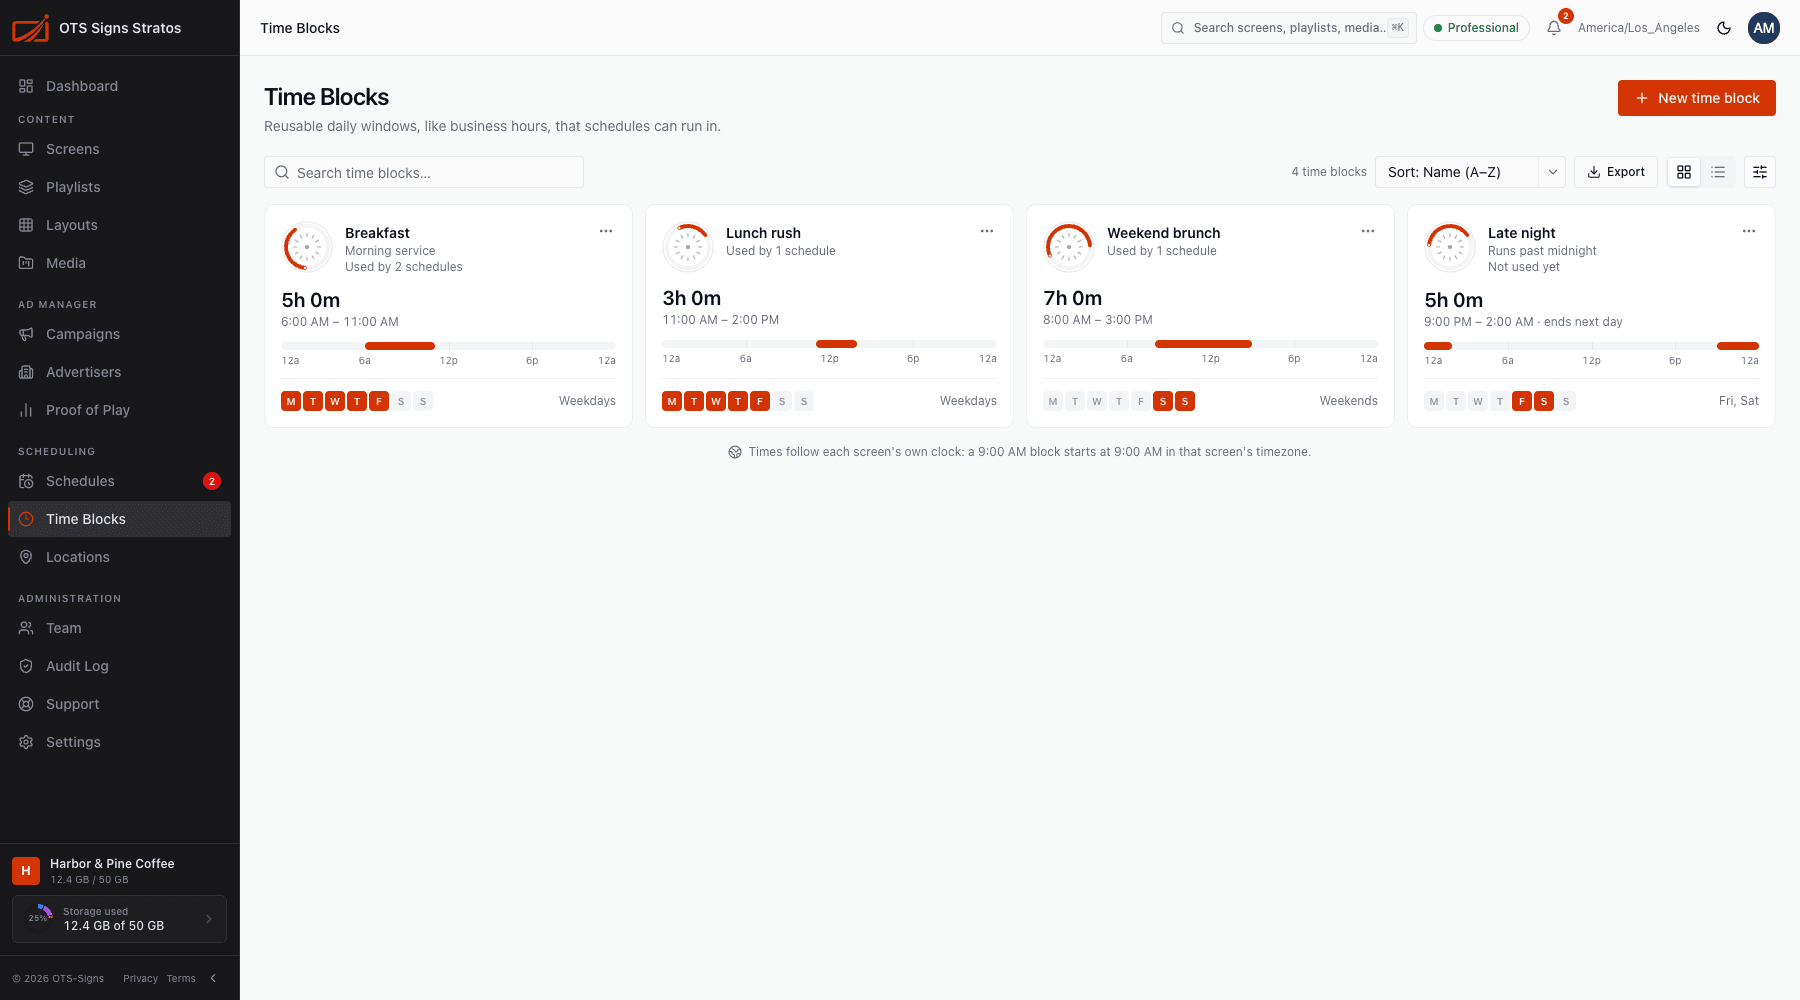Click the Export button
The image size is (1800, 1000).
tap(1616, 172)
